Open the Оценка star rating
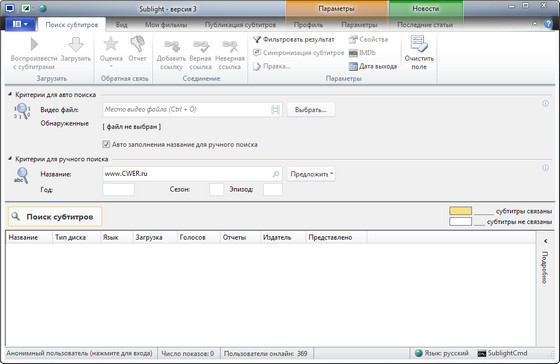This screenshot has height=364, width=560. [111, 44]
